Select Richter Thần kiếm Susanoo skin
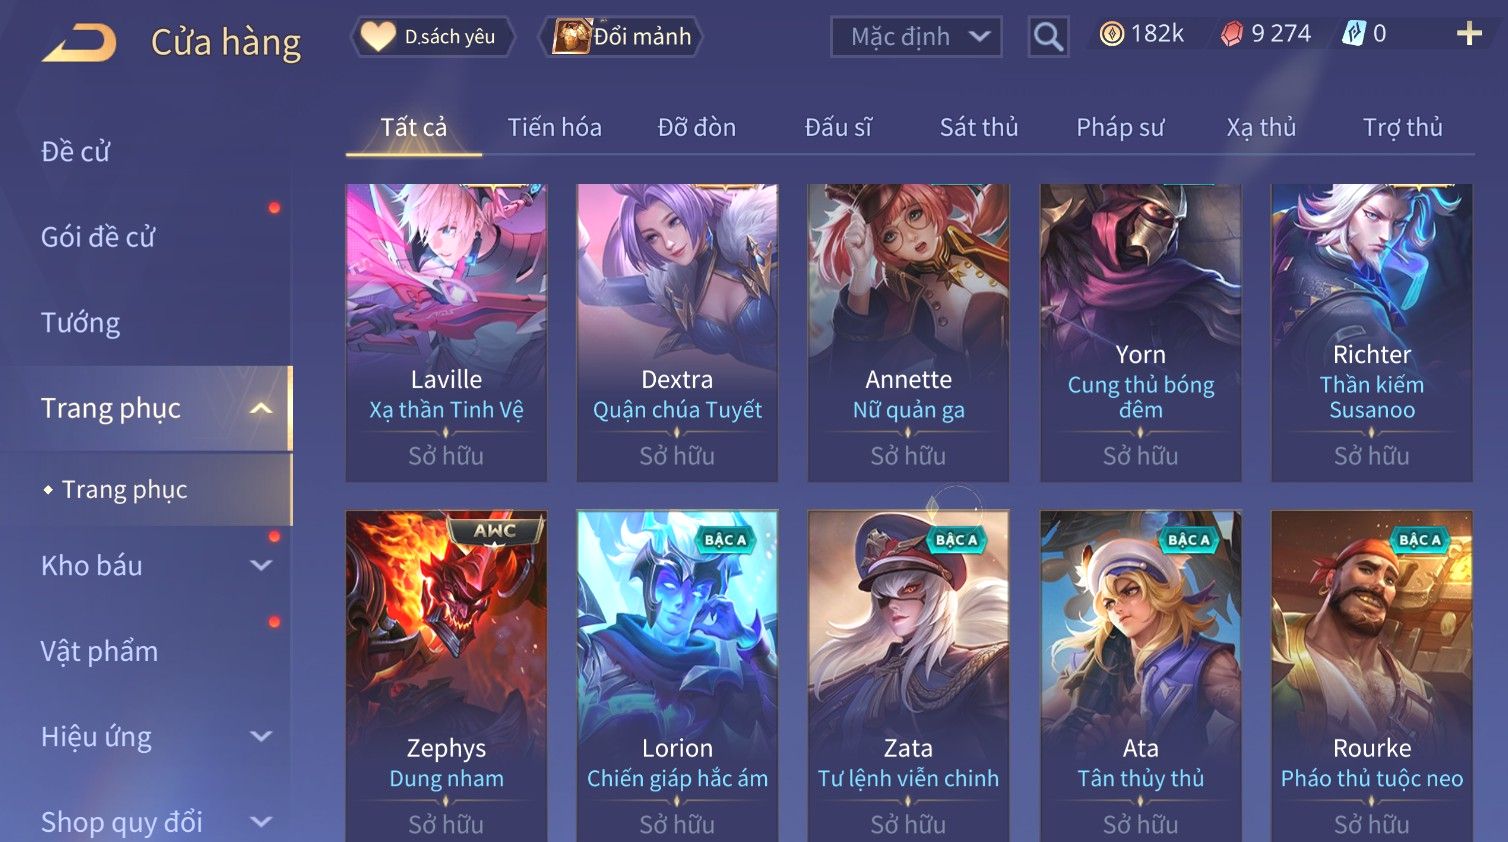1508x842 pixels. 1371,332
